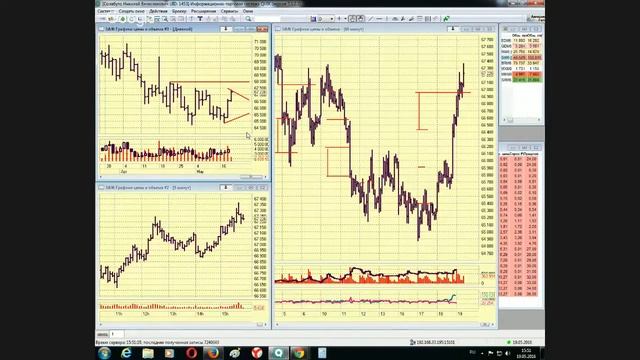Open File Explorer folder on taskbar
This screenshot has width=640, height=360.
pos(148,353)
